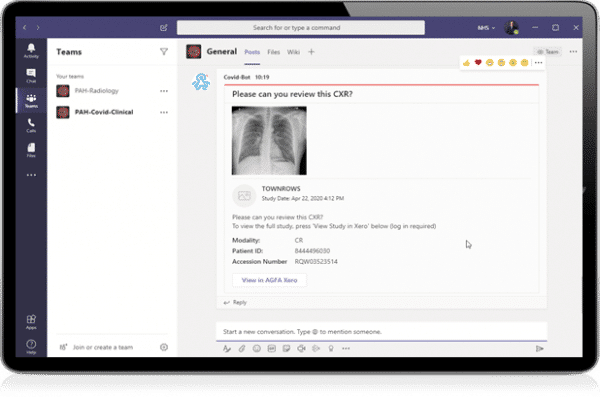This screenshot has width=600, height=397.
Task: Reply to the Covid-Bot message
Action: 235,302
